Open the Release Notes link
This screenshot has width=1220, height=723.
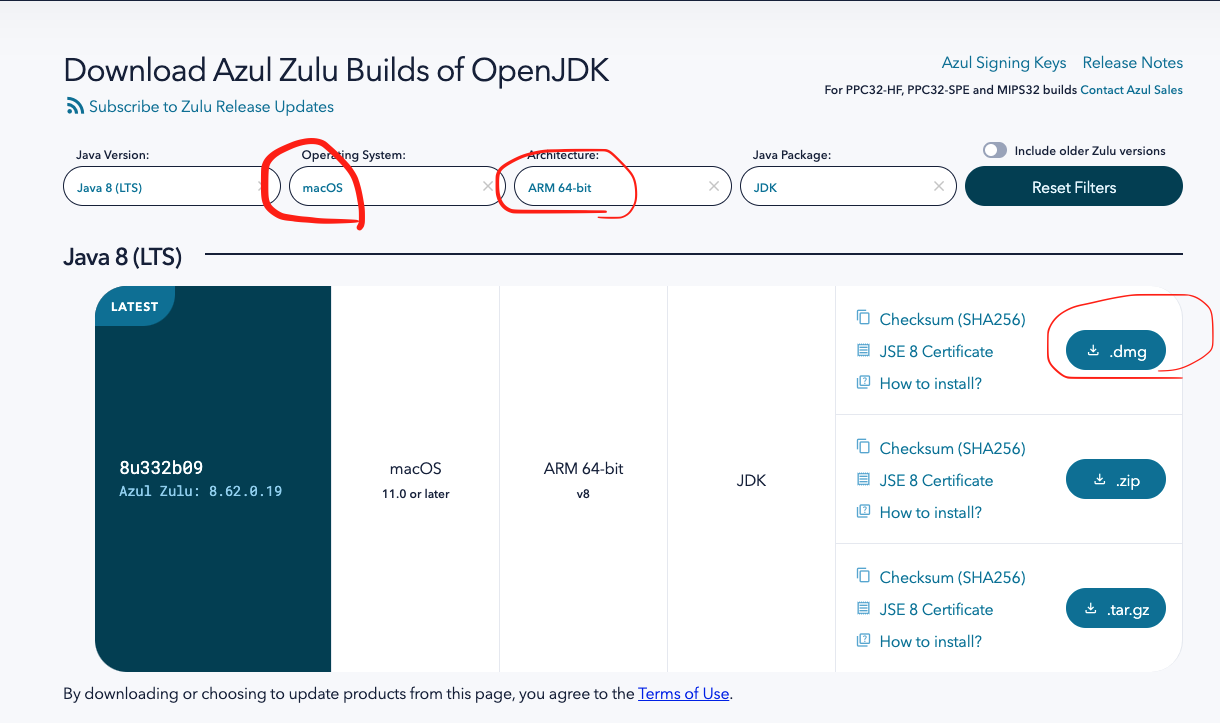(x=1133, y=62)
